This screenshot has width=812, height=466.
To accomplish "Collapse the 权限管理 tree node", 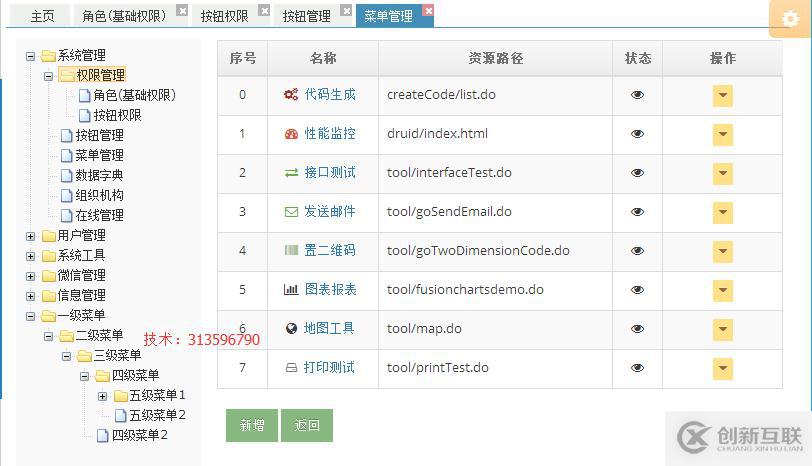I will coord(49,76).
